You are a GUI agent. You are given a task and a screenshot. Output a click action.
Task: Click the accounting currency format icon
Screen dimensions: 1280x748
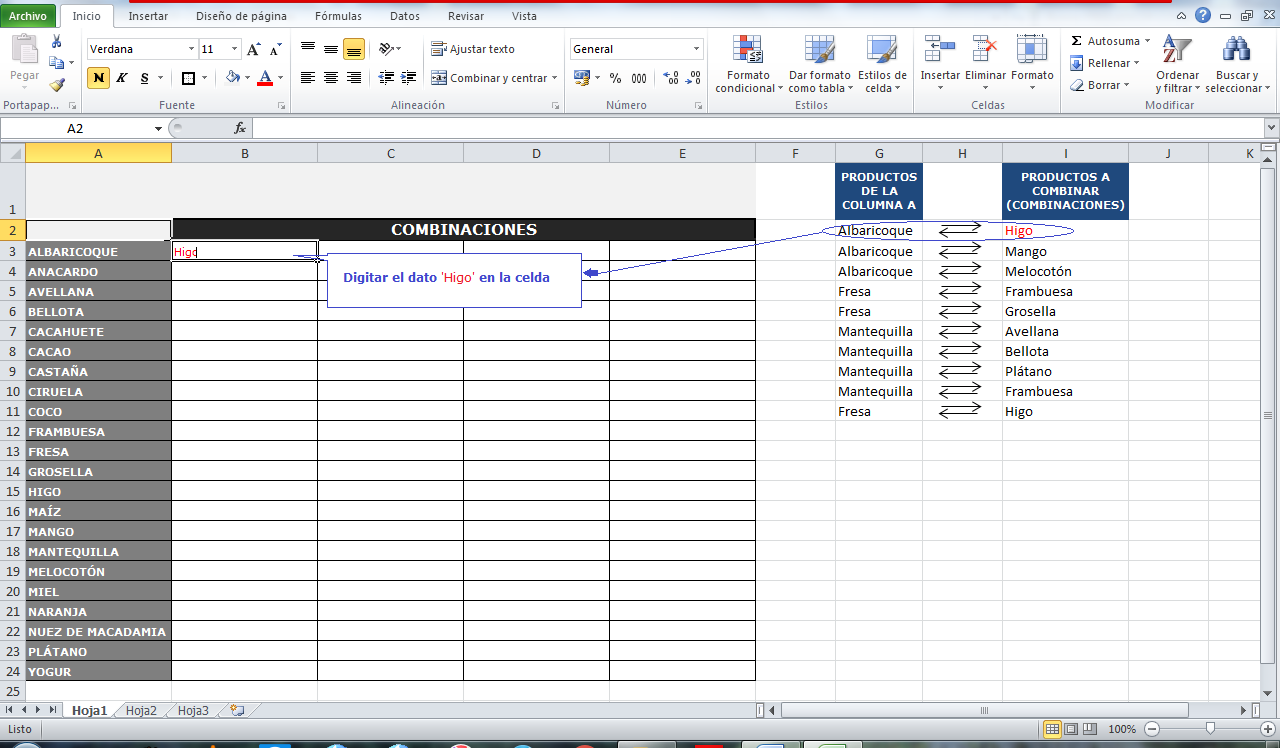tap(582, 78)
